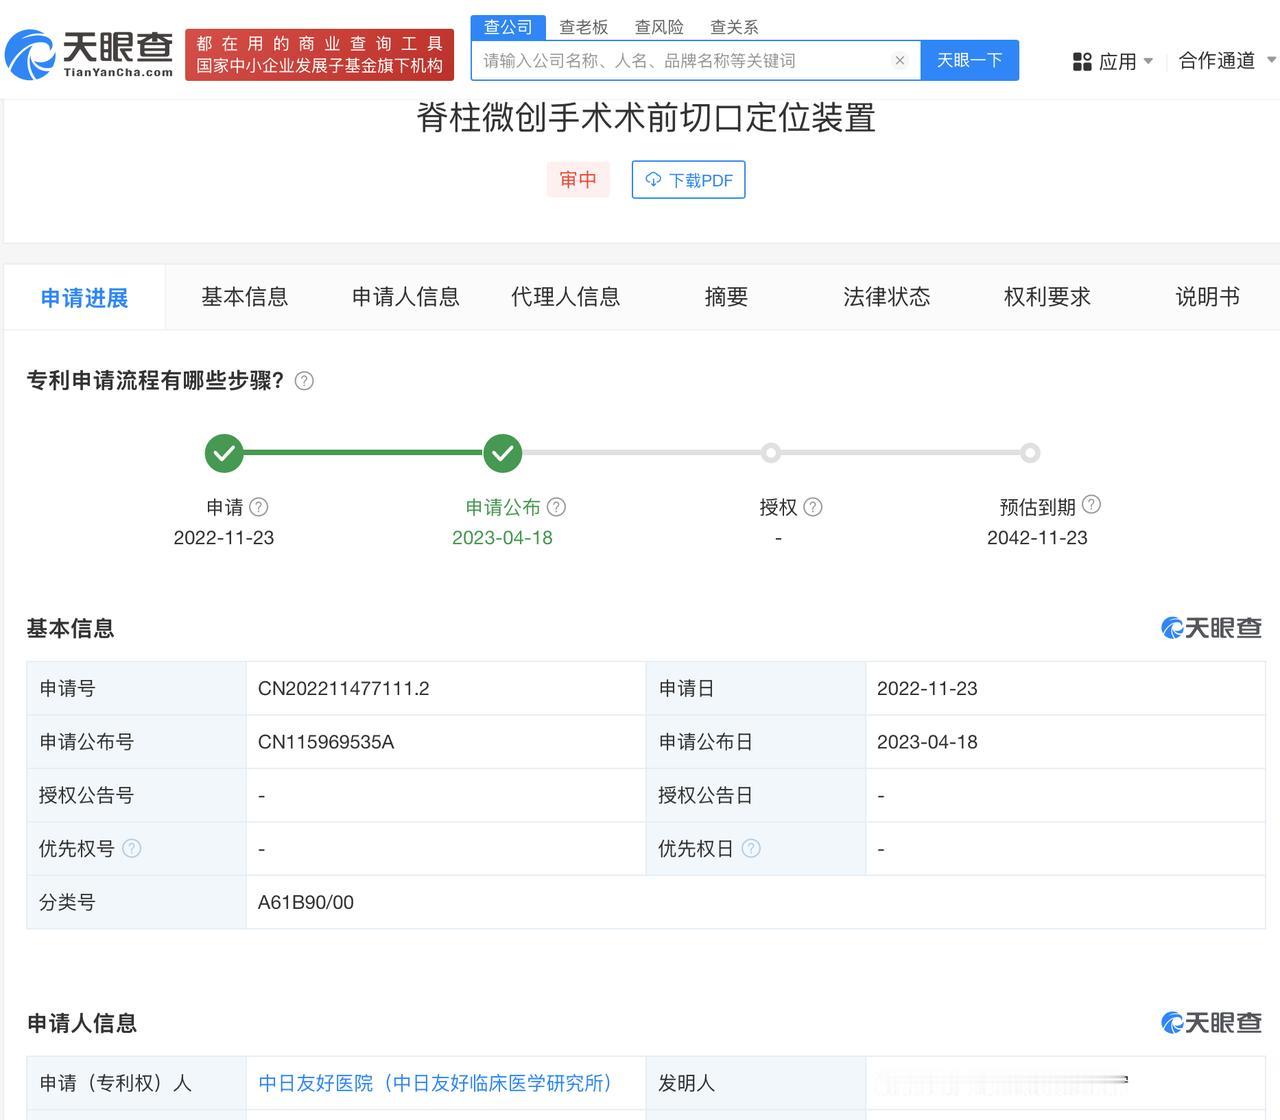1280x1120 pixels.
Task: Expand the 合作通道 dropdown arrow
Action: [x=1272, y=60]
